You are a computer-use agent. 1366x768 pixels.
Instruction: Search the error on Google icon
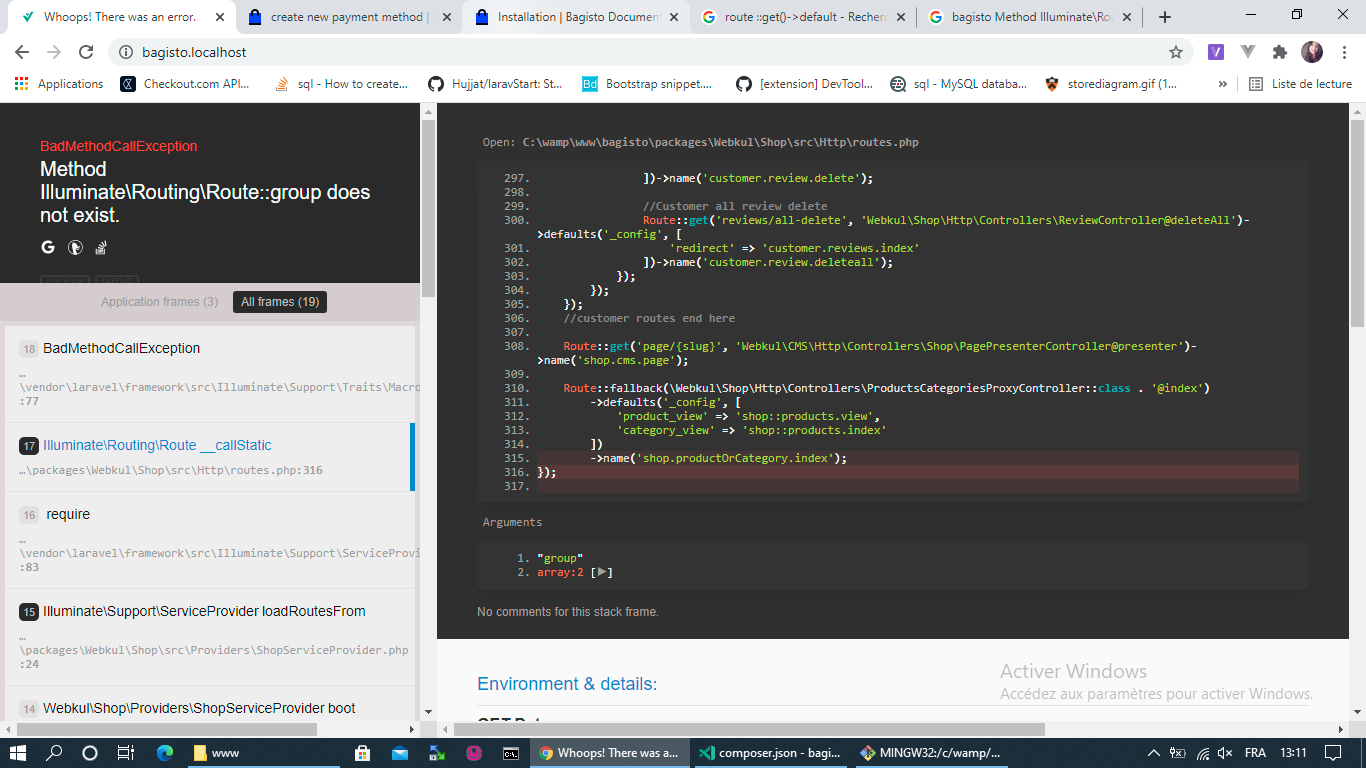click(x=48, y=247)
